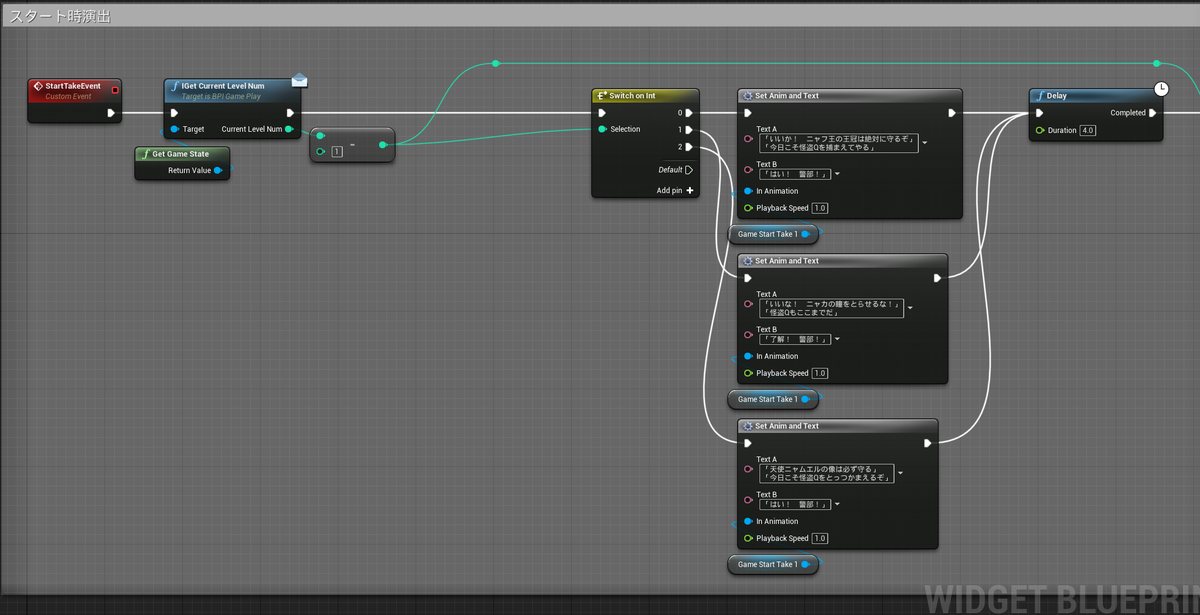1200x615 pixels.
Task: Click Playback Speed 1.0 field on the bottom Set Anim and Text node
Action: [x=820, y=538]
